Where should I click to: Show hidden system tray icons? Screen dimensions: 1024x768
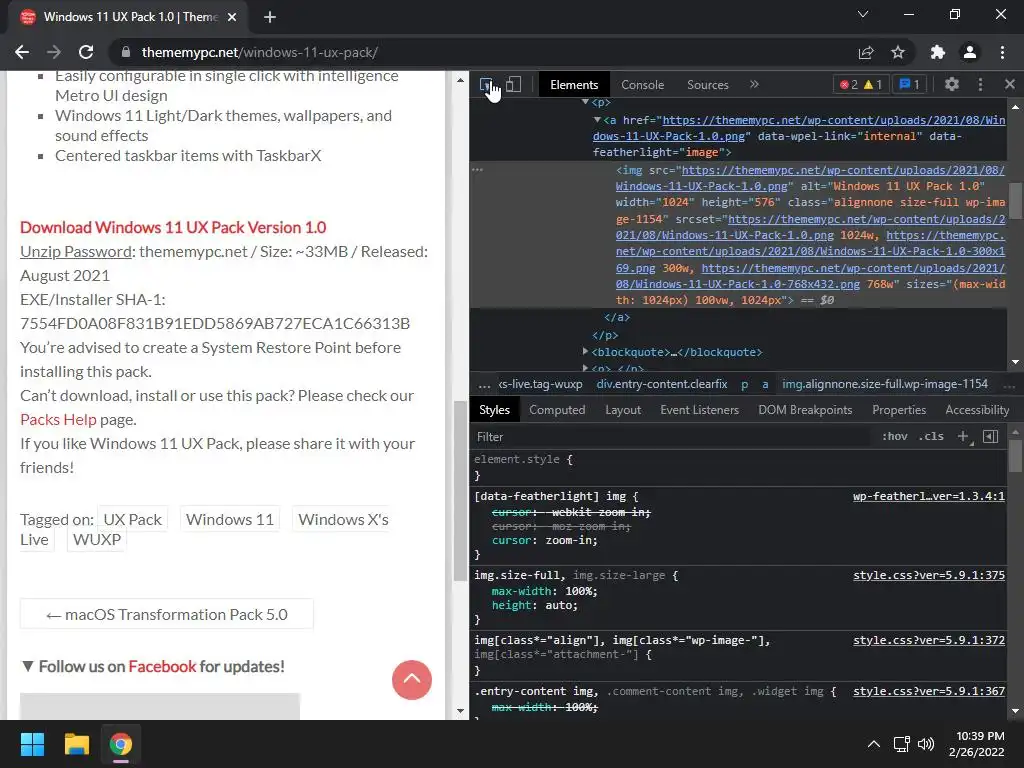(873, 744)
